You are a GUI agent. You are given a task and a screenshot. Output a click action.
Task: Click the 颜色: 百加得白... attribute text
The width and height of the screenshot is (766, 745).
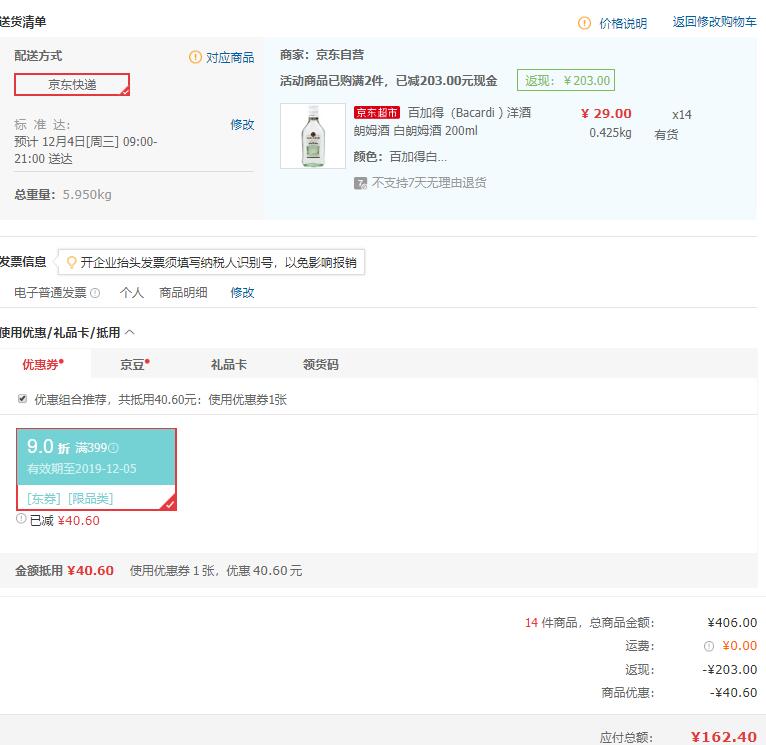click(x=400, y=157)
